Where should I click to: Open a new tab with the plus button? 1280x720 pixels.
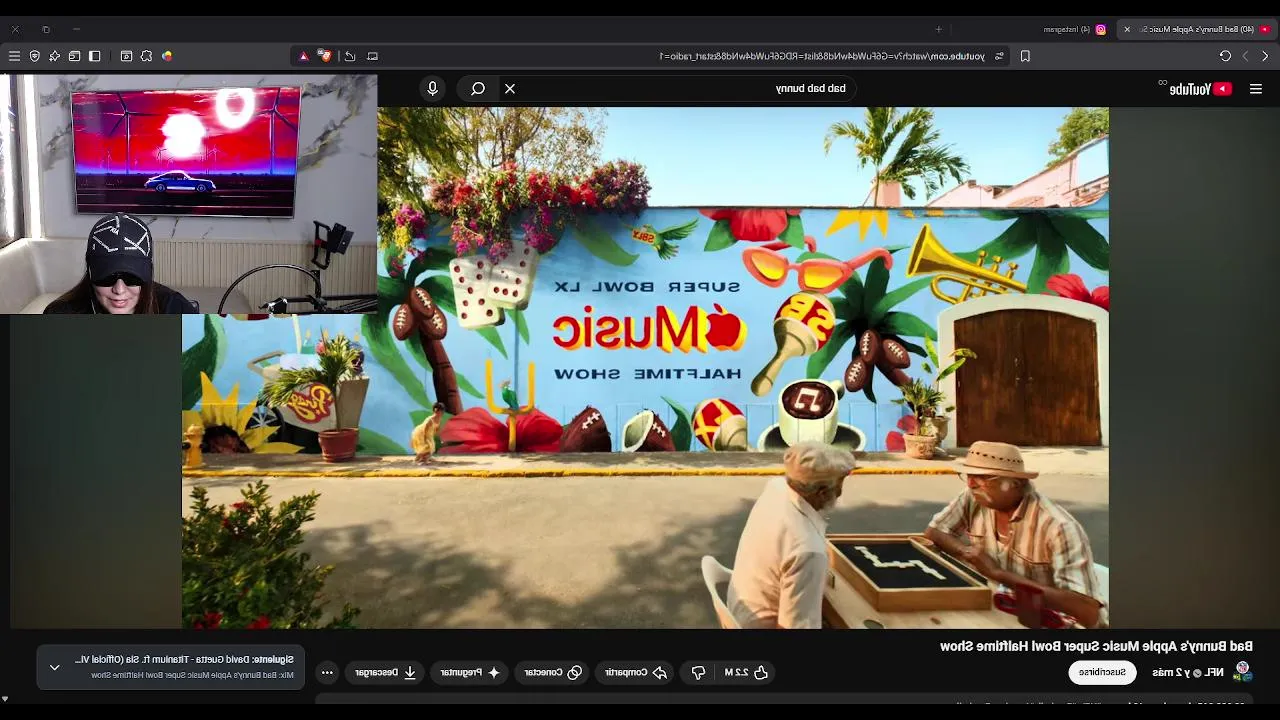click(x=938, y=29)
